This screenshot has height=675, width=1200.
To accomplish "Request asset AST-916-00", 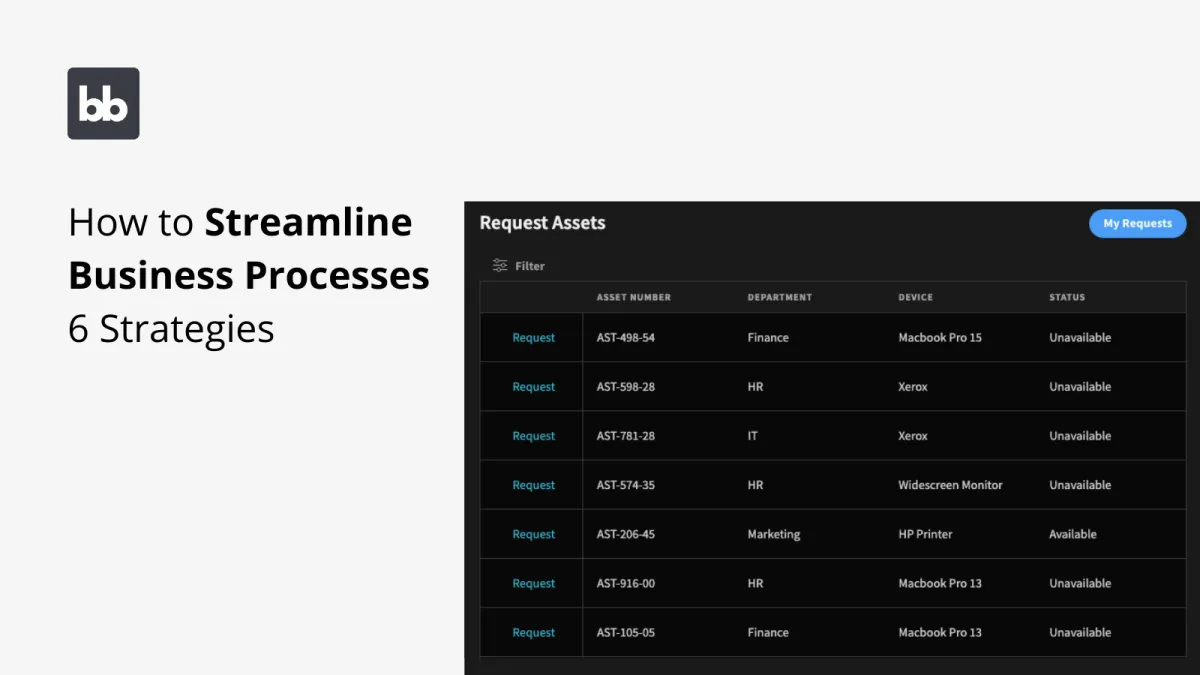I will (x=533, y=583).
